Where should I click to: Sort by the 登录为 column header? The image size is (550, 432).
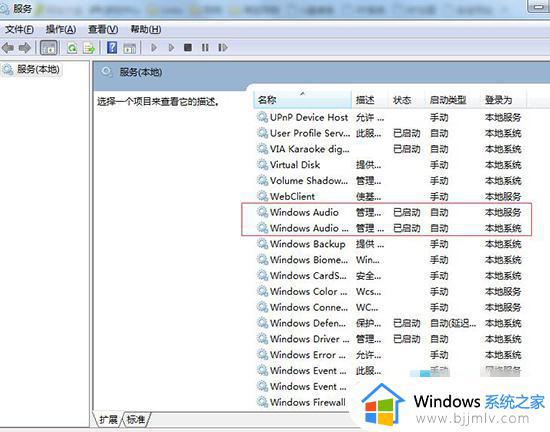pos(503,100)
